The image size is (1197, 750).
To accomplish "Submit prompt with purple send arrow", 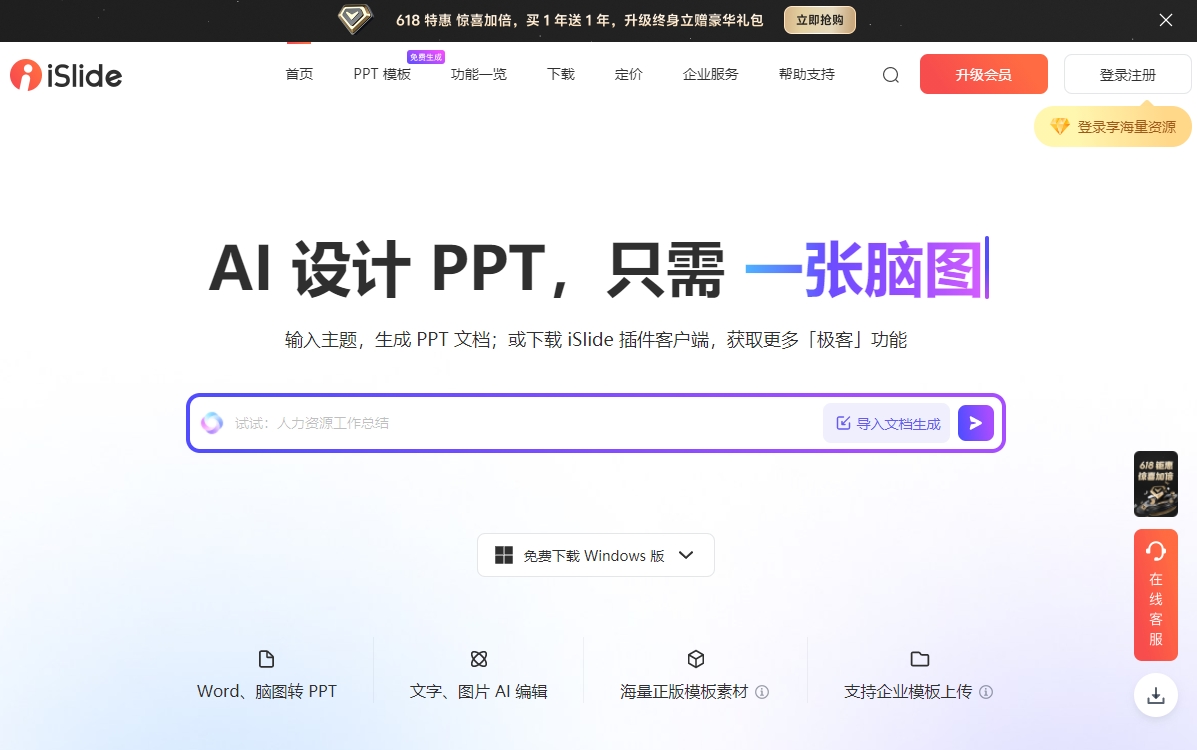I will (x=976, y=423).
